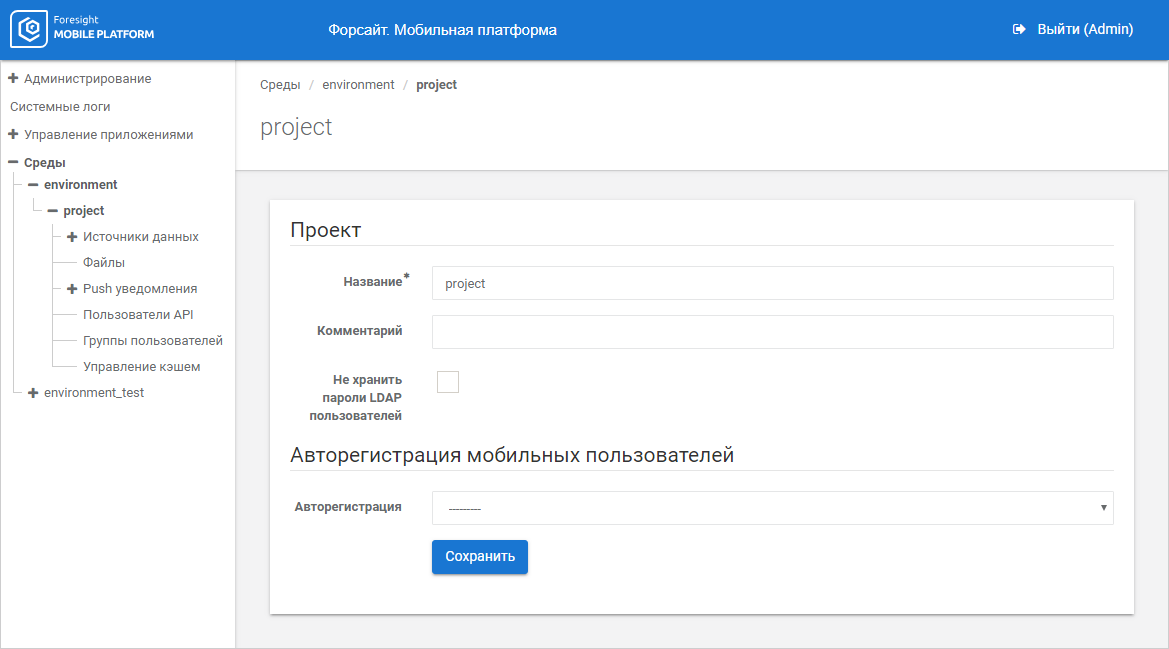1169x649 pixels.
Task: Click the Название input field
Action: click(772, 283)
